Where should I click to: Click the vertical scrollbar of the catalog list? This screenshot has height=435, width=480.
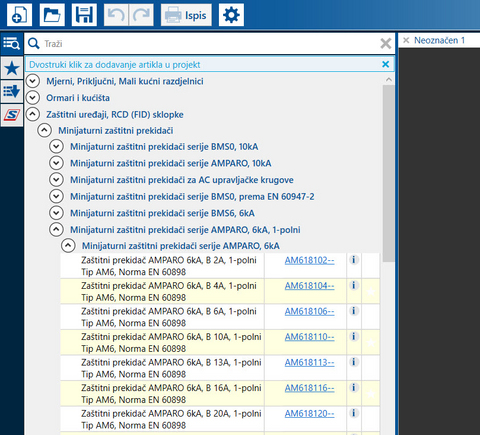click(x=389, y=173)
